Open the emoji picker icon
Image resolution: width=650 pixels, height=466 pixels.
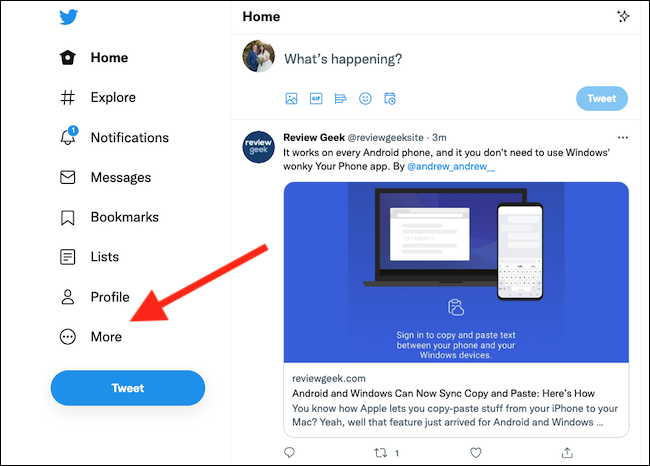[x=365, y=99]
